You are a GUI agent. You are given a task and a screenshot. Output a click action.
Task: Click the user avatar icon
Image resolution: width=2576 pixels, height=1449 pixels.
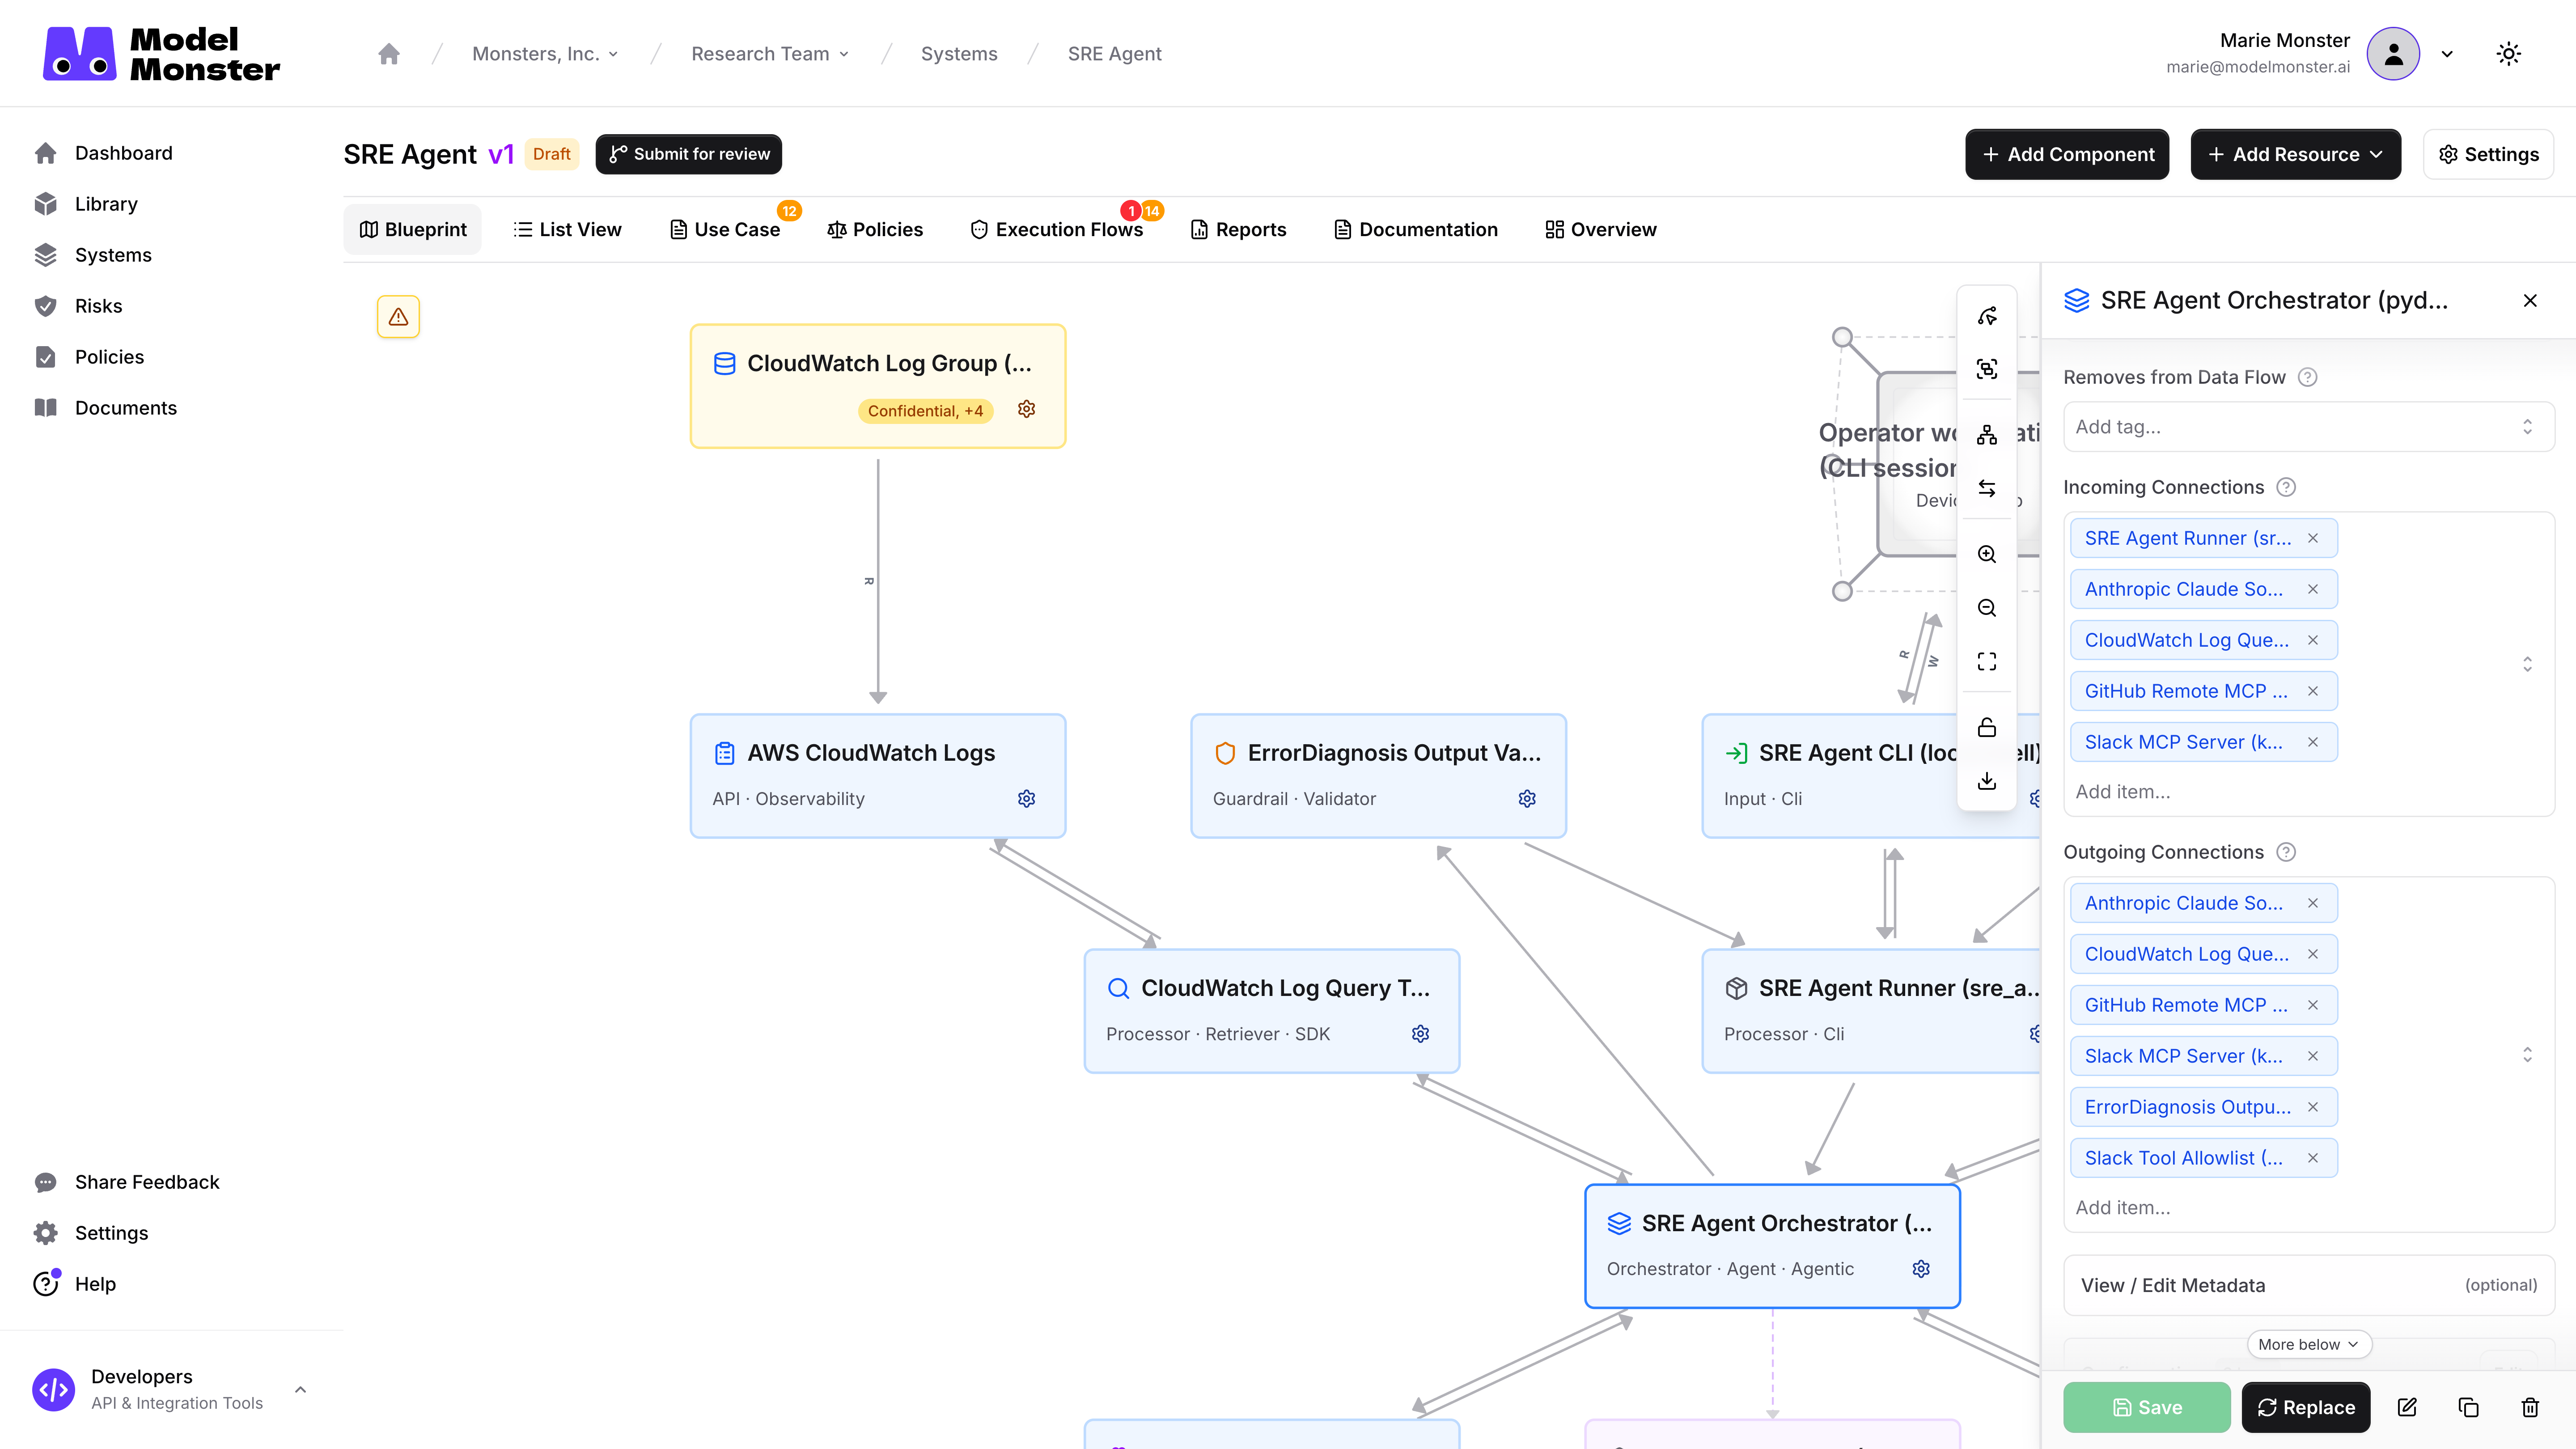[x=2393, y=54]
